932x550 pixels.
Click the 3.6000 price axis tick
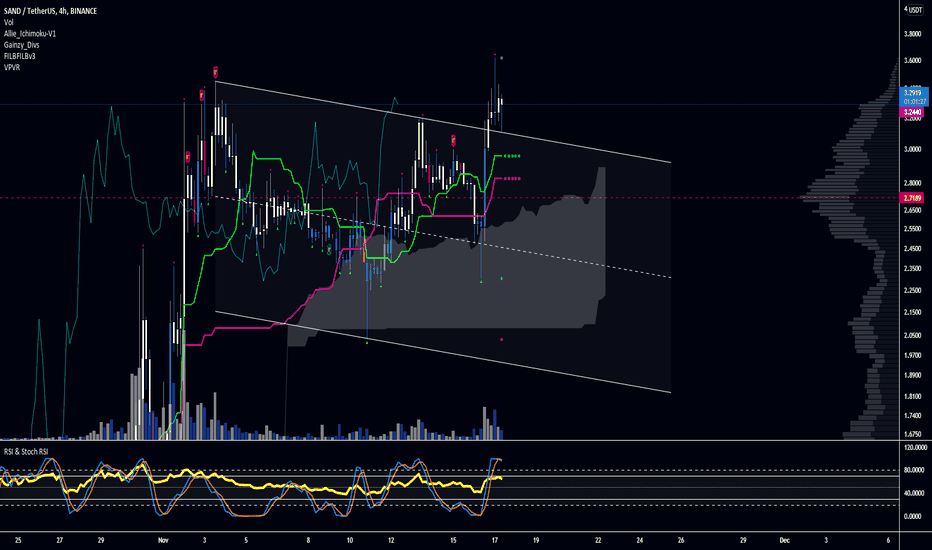coord(912,60)
